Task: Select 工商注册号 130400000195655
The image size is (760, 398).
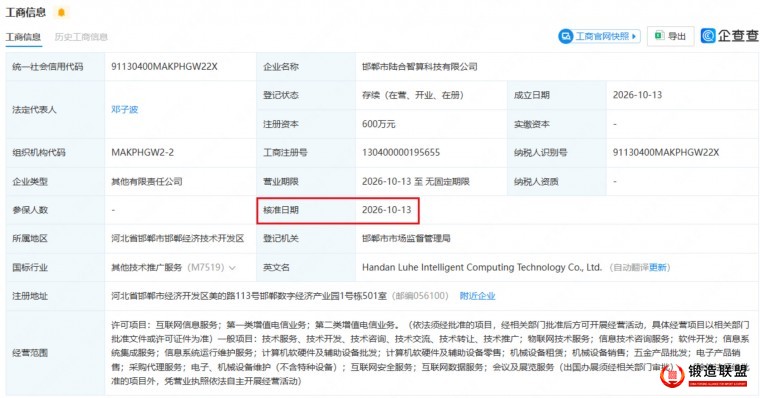Action: point(401,153)
